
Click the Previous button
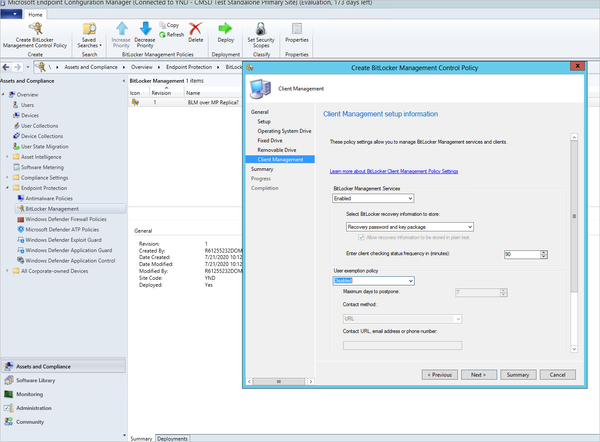click(x=439, y=375)
